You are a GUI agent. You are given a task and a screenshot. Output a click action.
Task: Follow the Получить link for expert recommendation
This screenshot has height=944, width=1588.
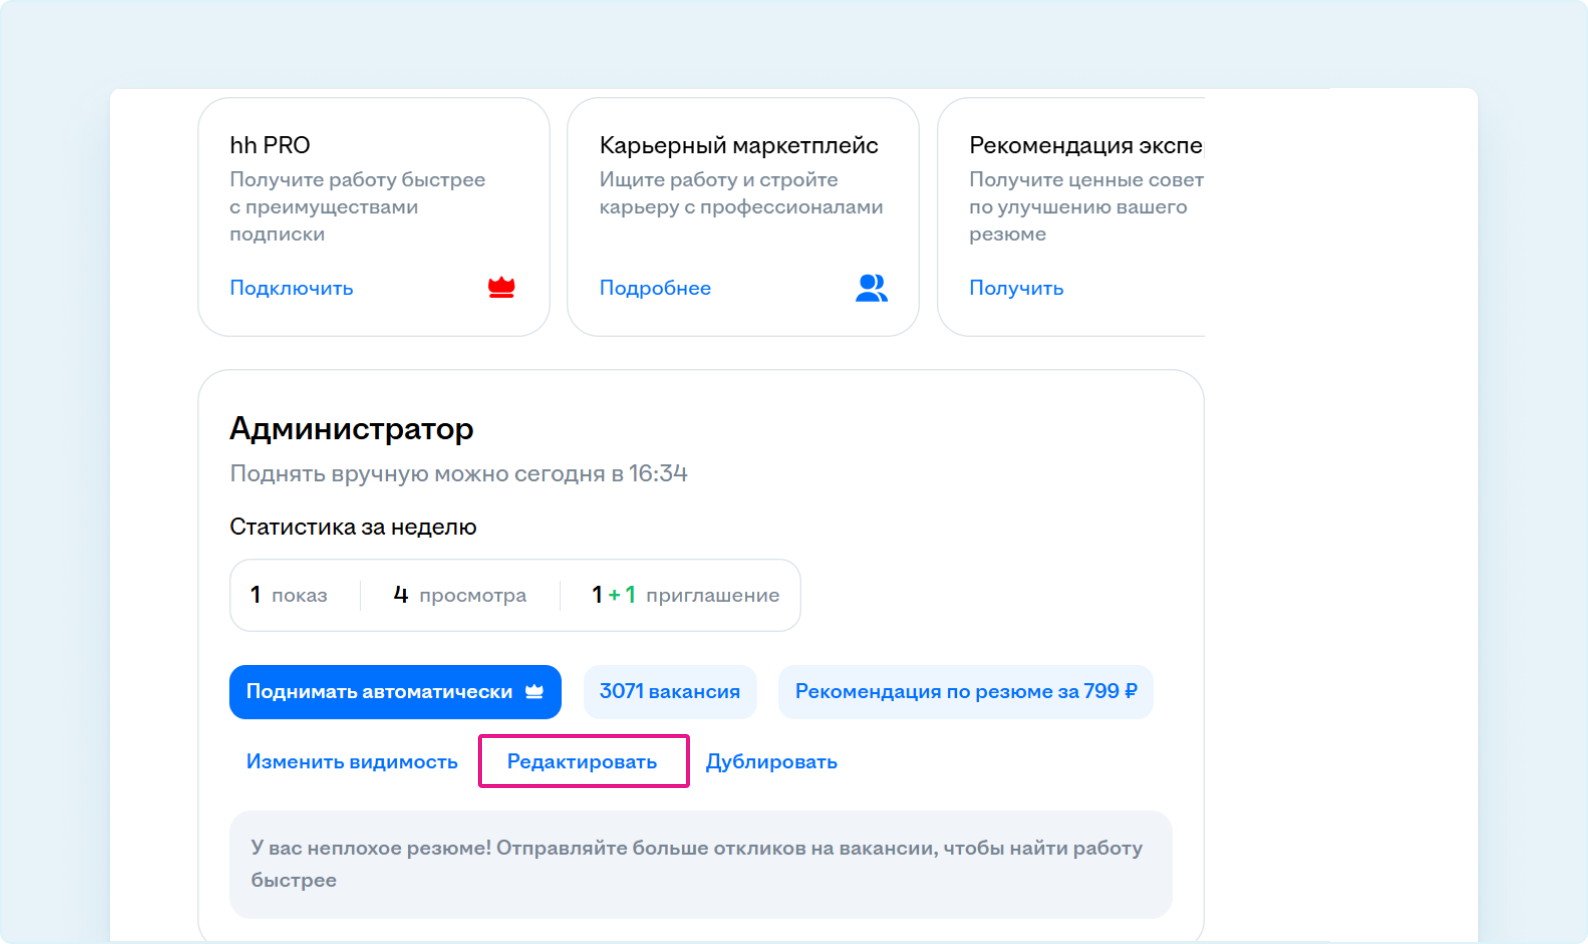point(1016,288)
